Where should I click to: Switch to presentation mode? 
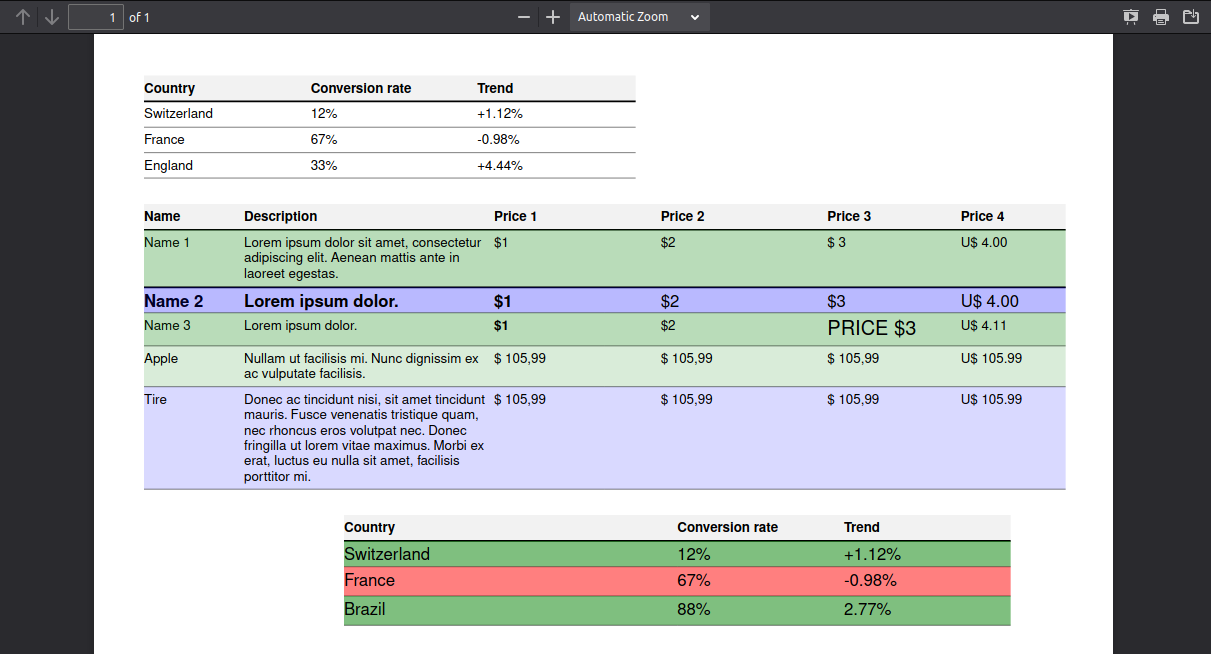[x=1131, y=17]
